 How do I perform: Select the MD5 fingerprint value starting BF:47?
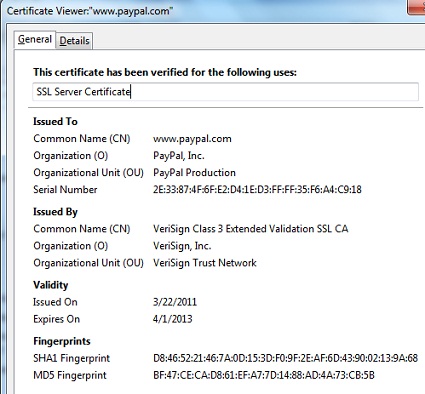point(264,375)
